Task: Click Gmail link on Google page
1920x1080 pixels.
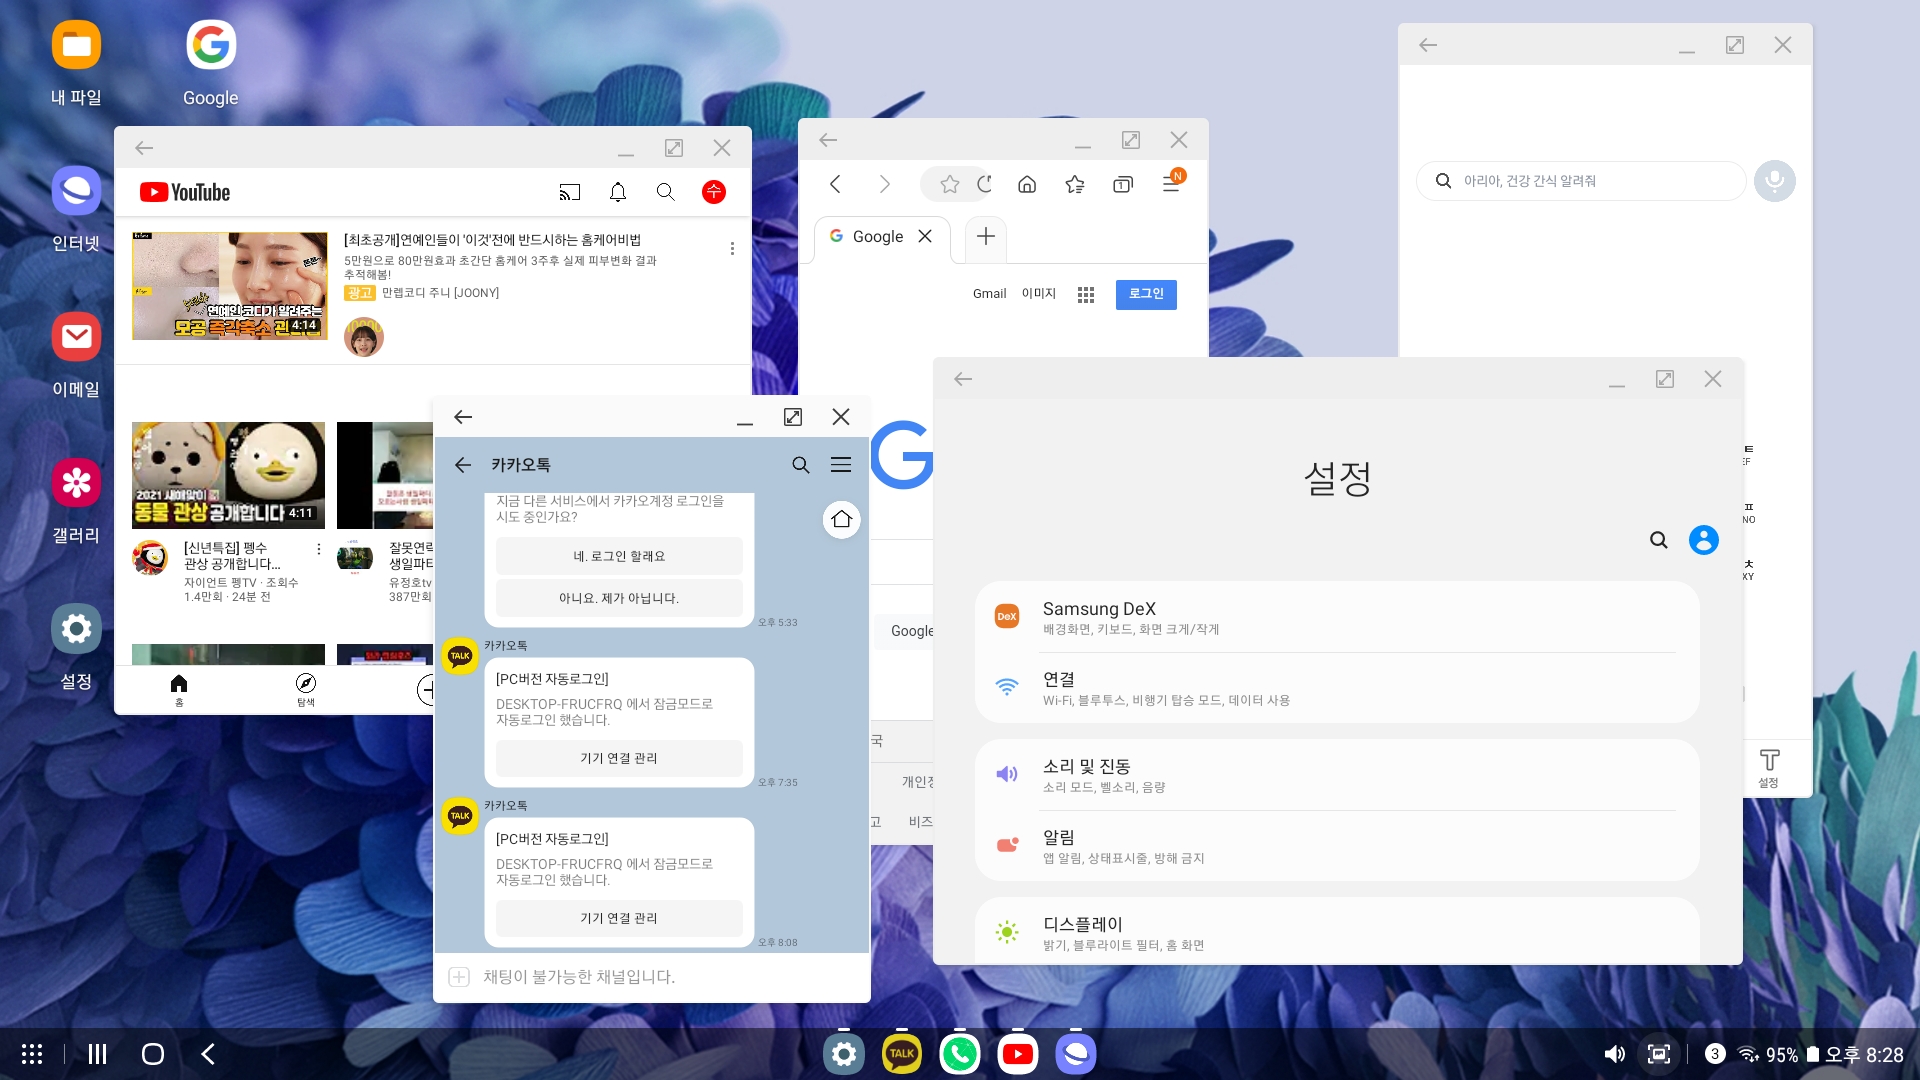Action: click(x=989, y=294)
